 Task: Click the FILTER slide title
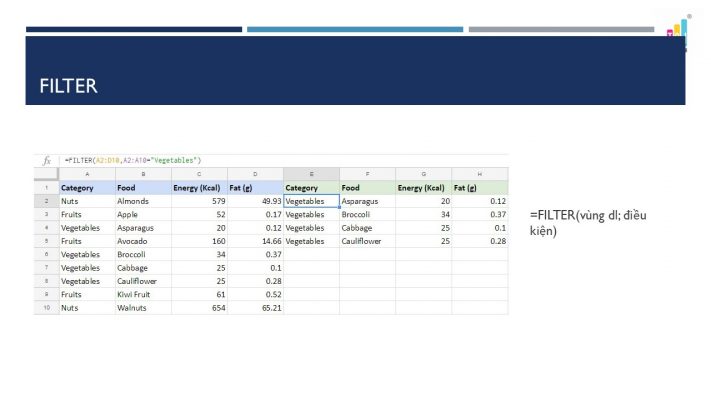pos(68,86)
